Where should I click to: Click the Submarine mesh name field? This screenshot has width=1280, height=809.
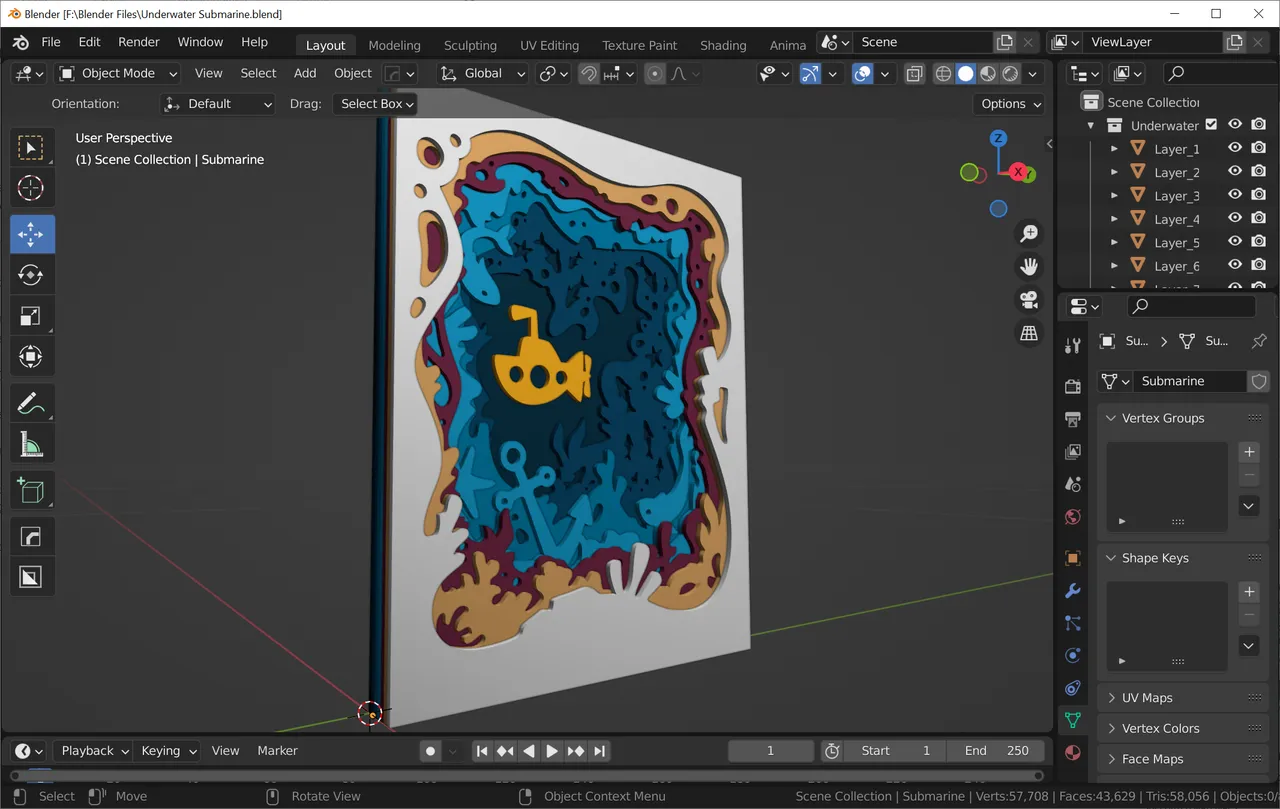point(1189,381)
